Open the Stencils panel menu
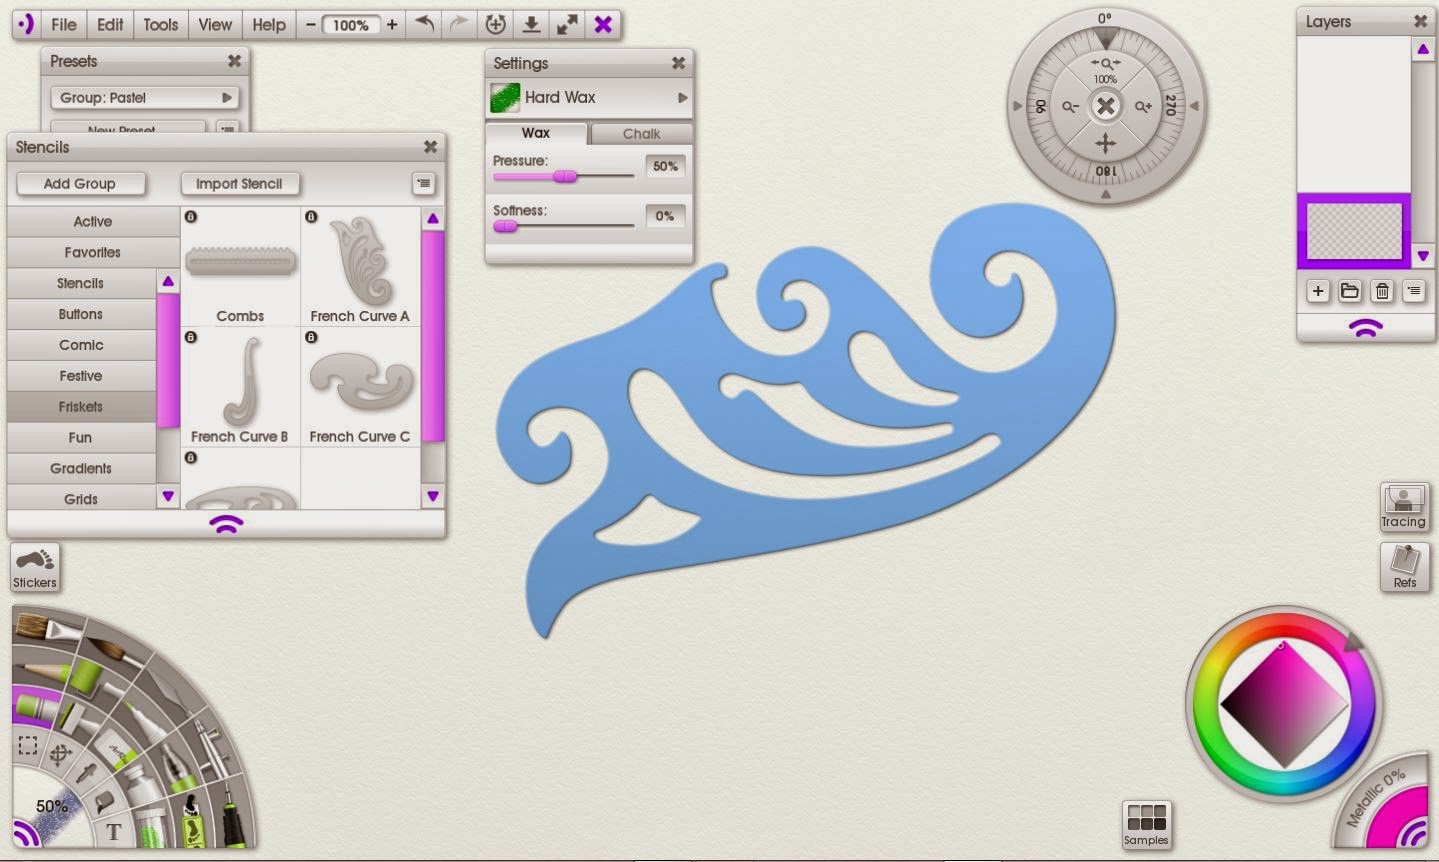 point(423,183)
